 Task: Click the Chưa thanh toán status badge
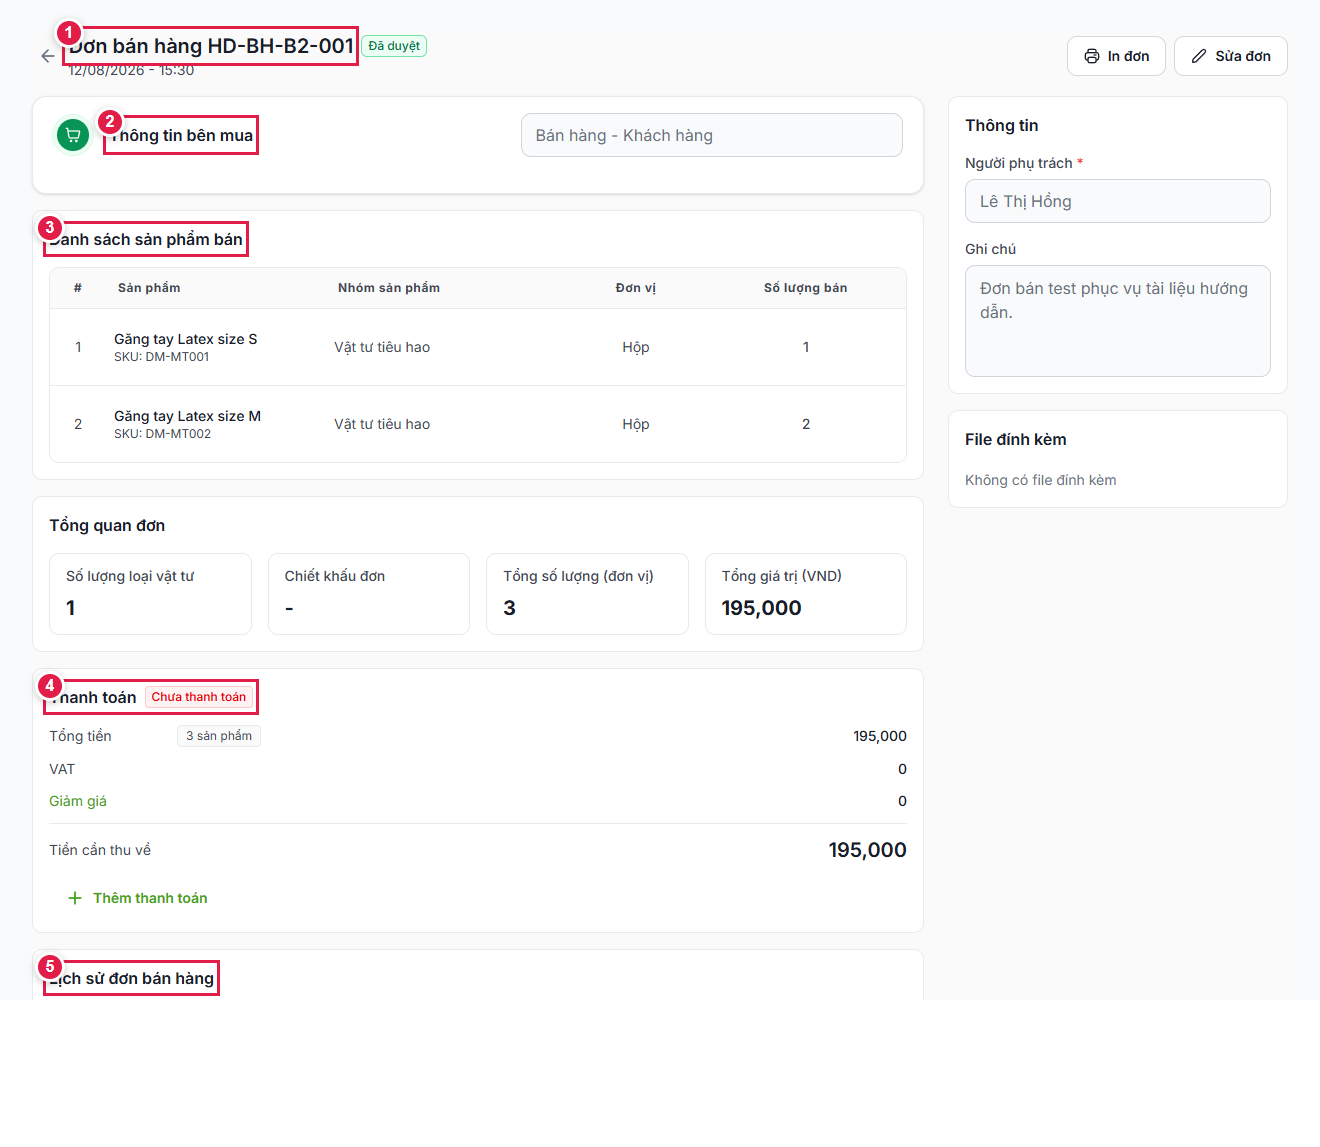(199, 697)
